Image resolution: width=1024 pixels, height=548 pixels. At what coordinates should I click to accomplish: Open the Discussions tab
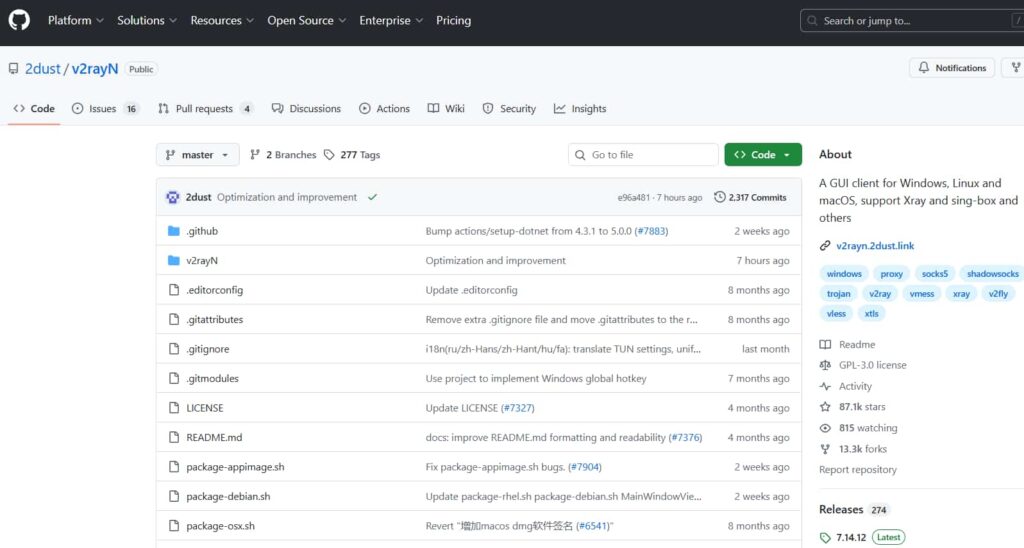click(306, 108)
